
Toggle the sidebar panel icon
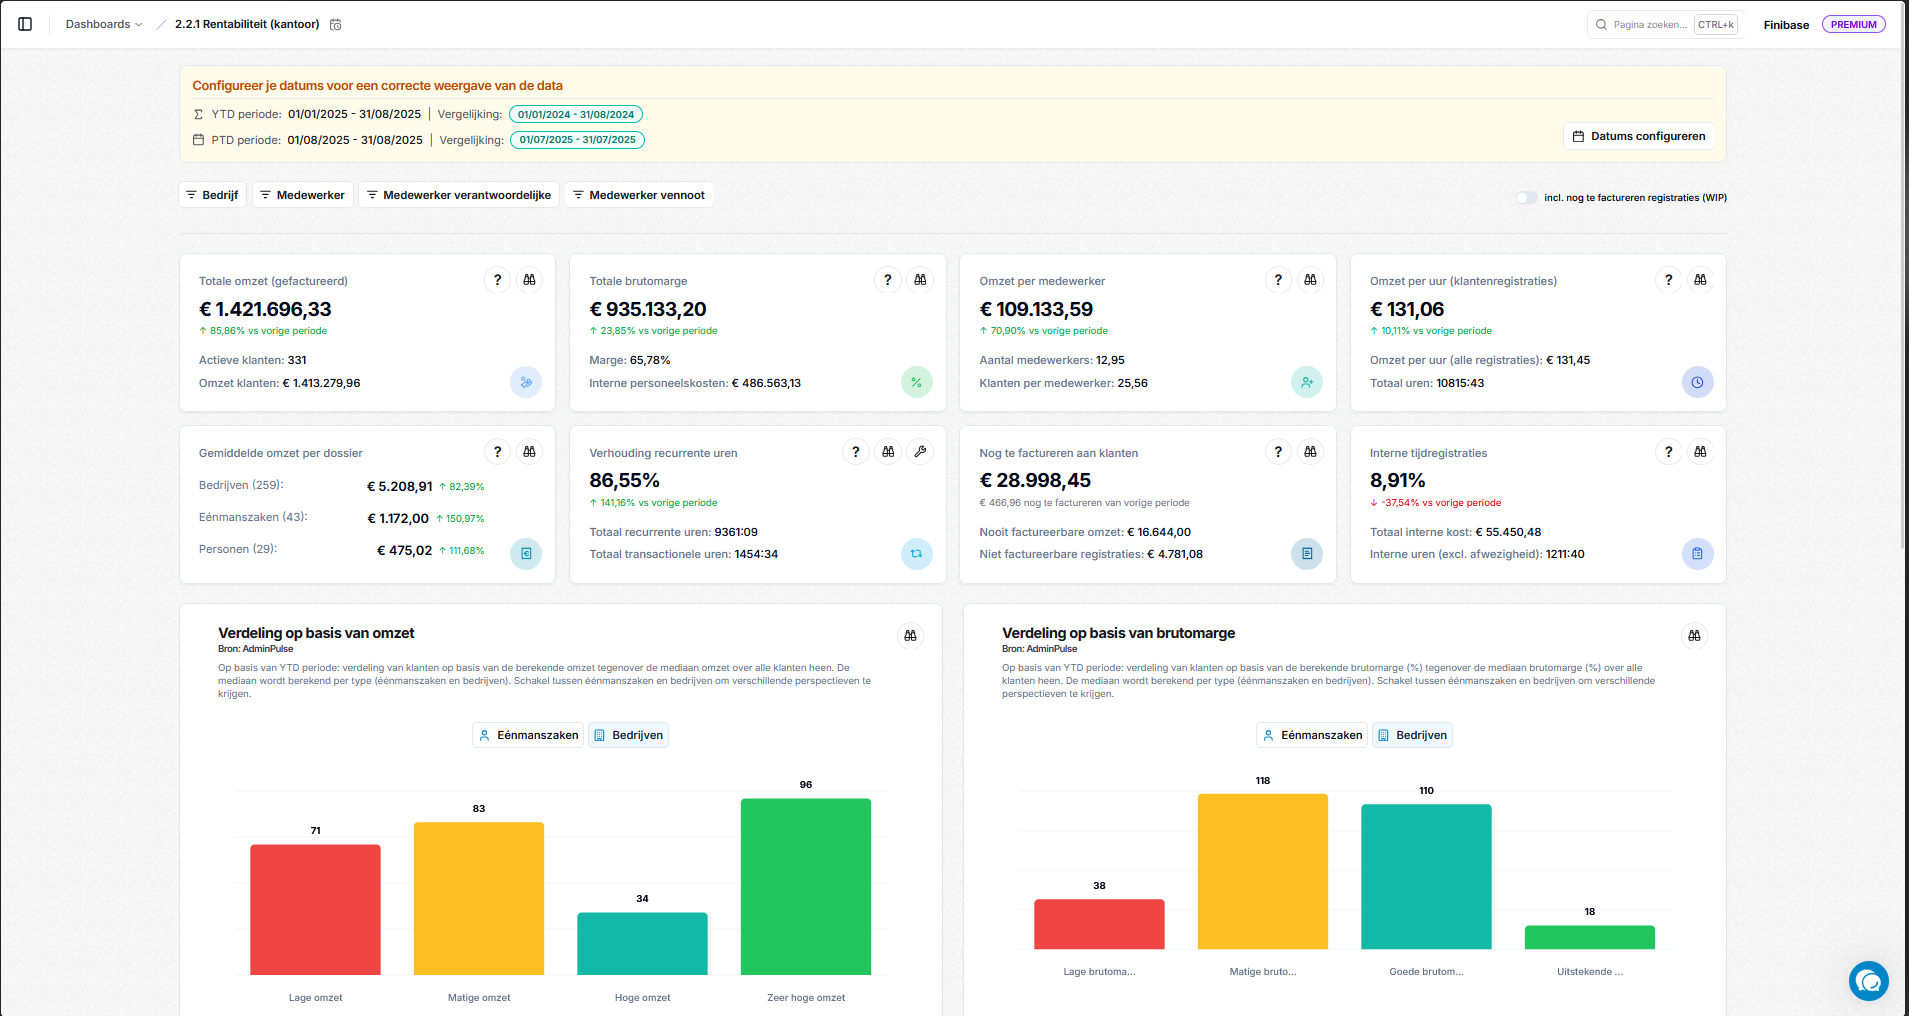point(25,24)
